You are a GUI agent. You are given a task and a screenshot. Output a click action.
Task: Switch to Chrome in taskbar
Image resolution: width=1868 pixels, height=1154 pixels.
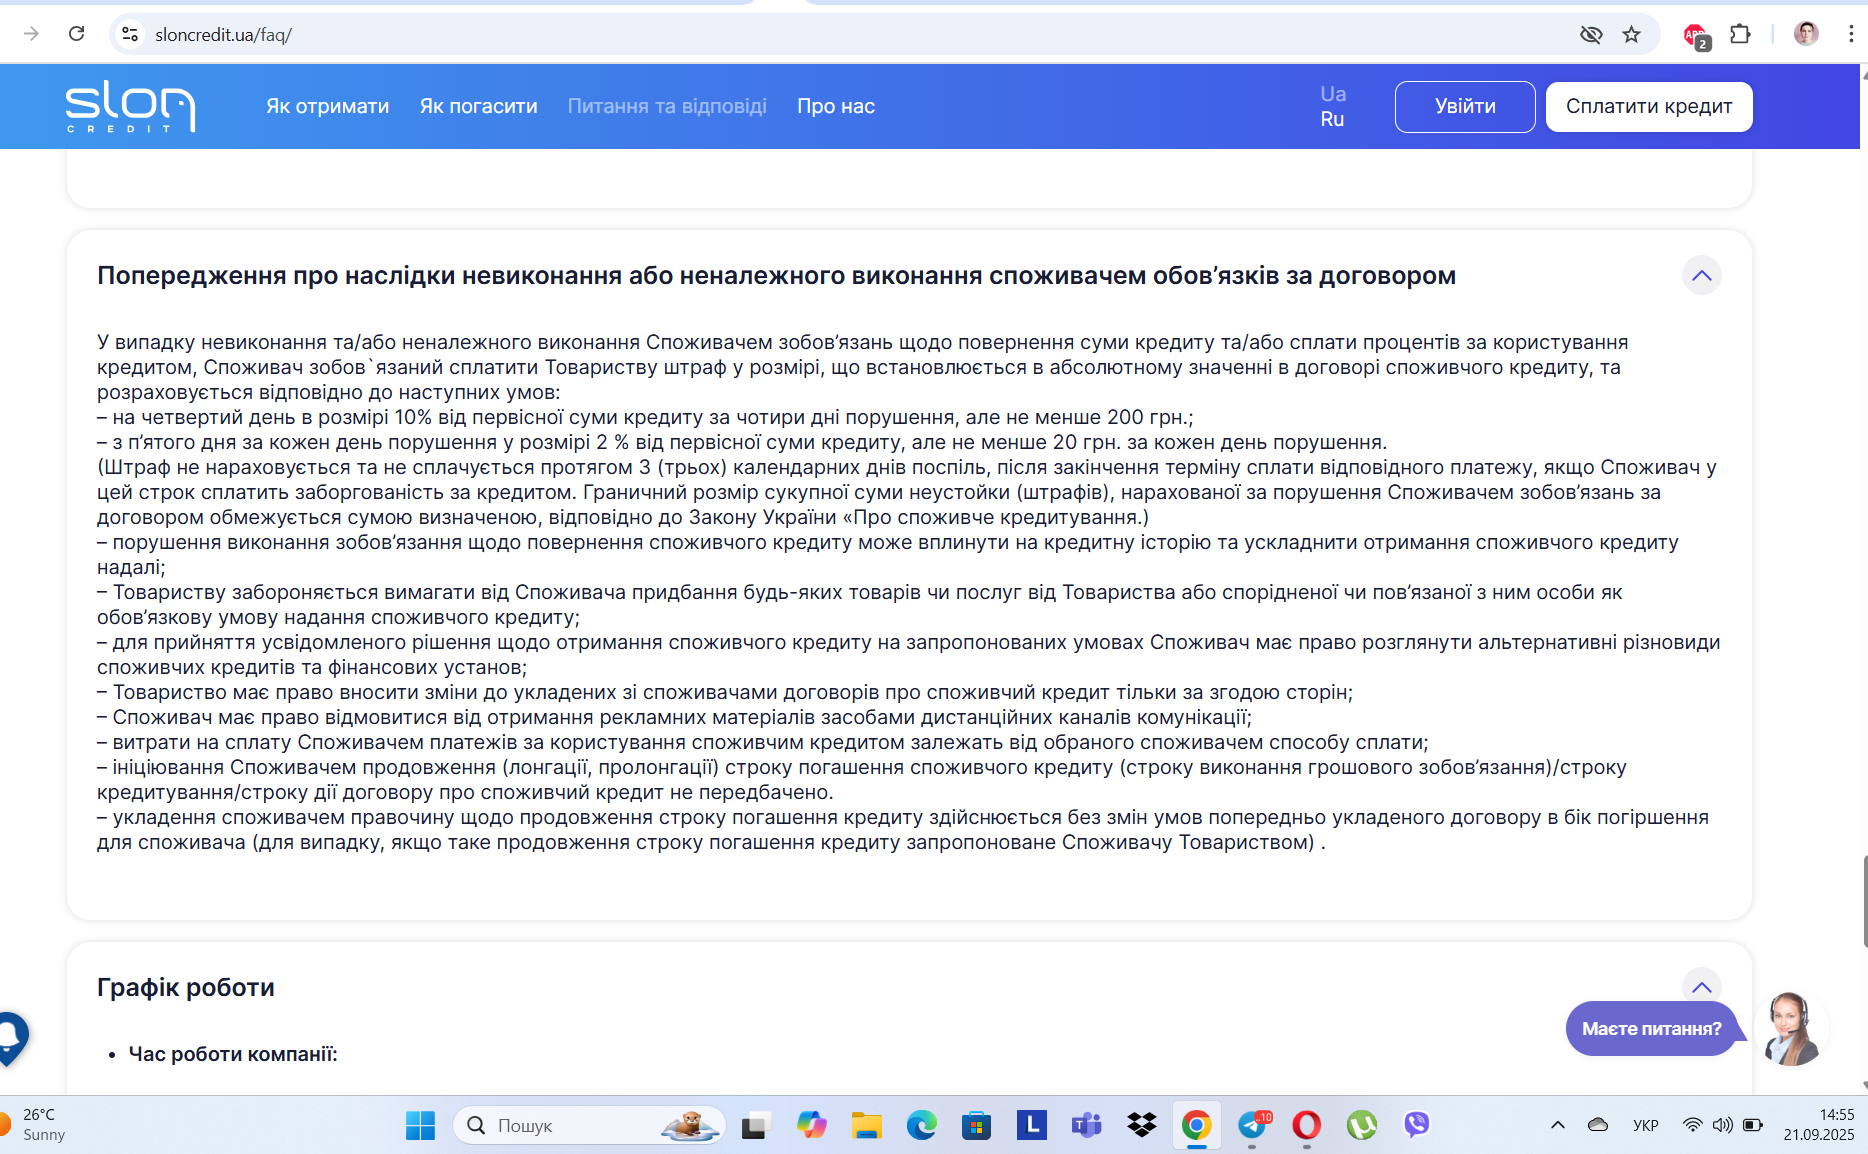coord(1196,1125)
